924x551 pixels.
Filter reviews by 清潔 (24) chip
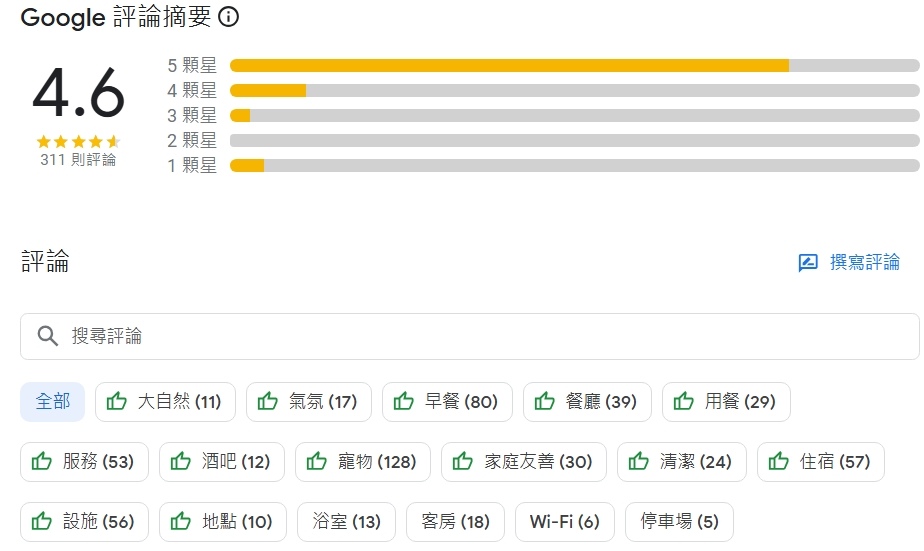pos(681,462)
